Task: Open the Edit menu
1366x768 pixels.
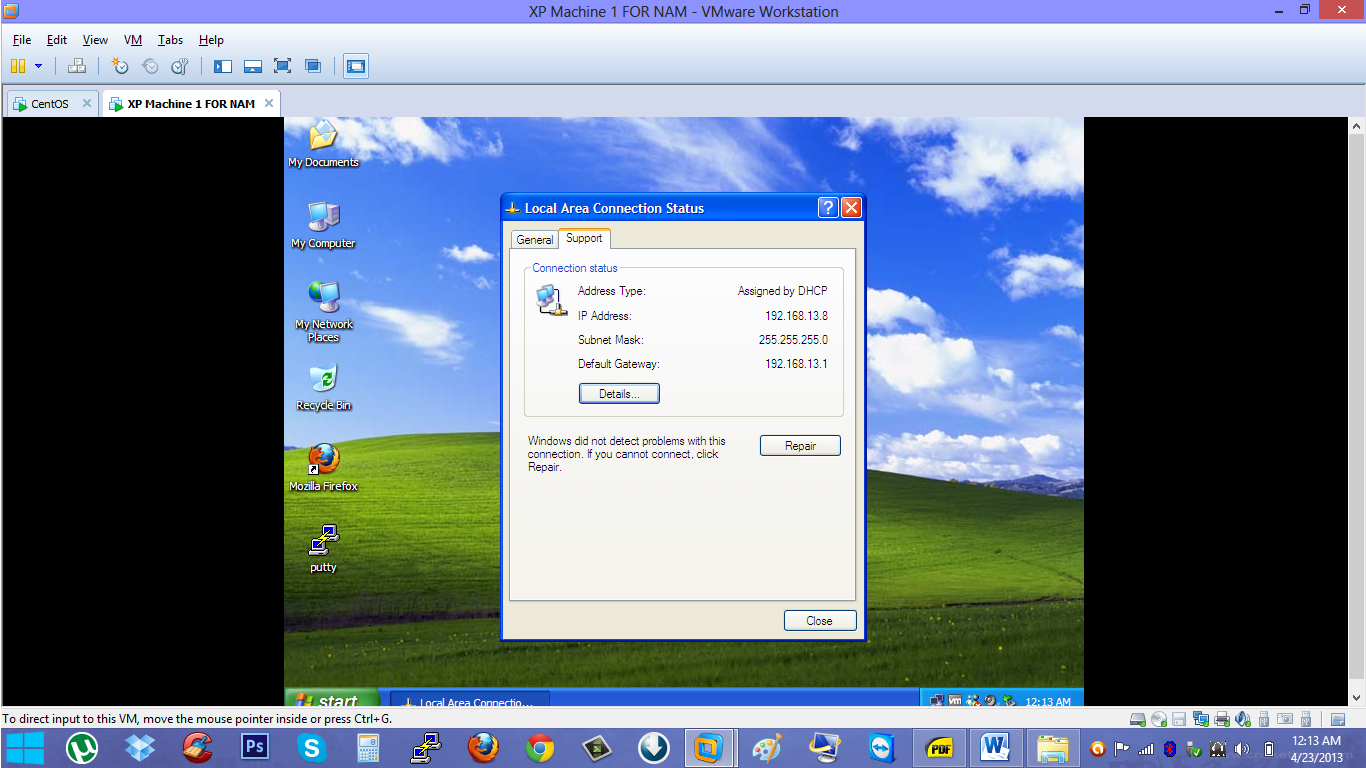Action: coord(57,40)
